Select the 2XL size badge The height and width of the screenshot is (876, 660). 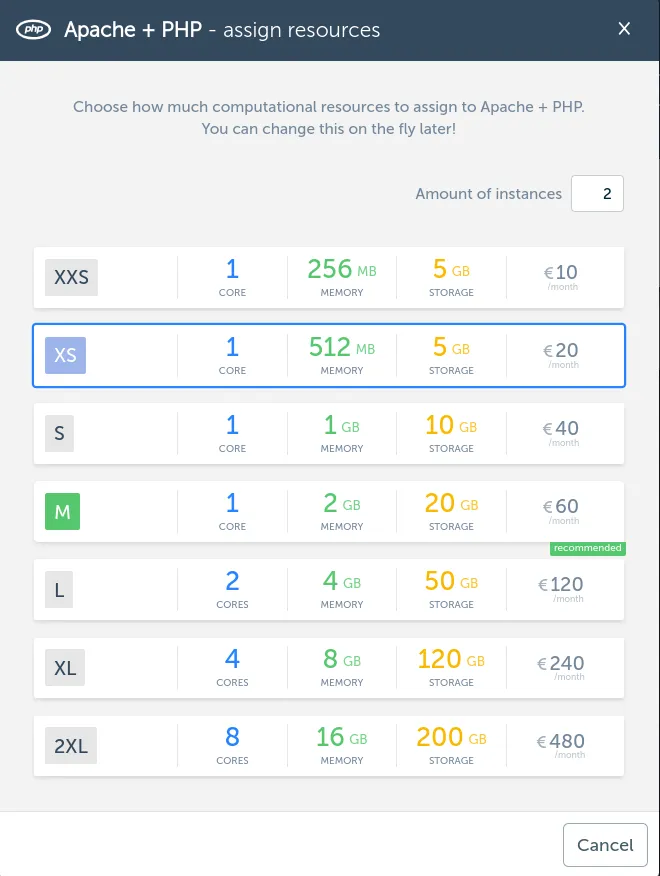click(x=71, y=745)
